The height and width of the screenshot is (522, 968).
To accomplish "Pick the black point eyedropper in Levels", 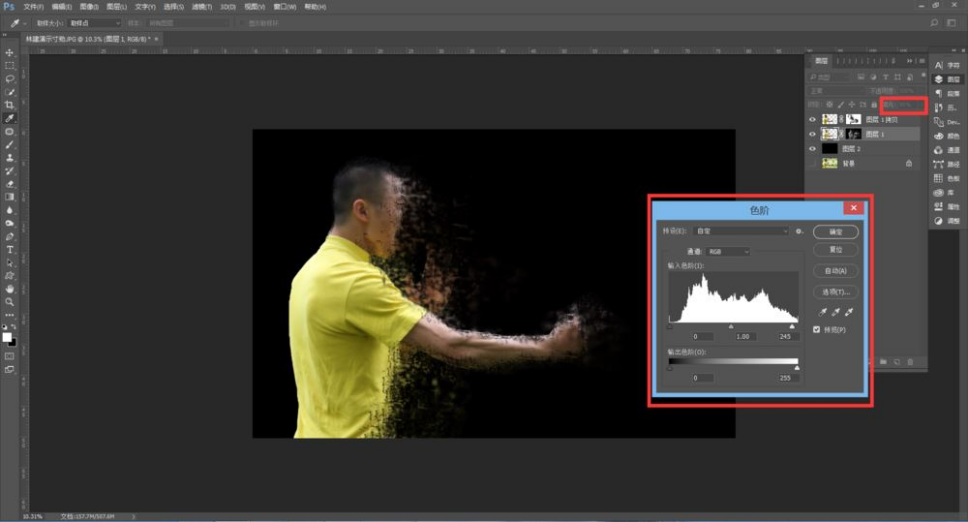I will (x=822, y=312).
